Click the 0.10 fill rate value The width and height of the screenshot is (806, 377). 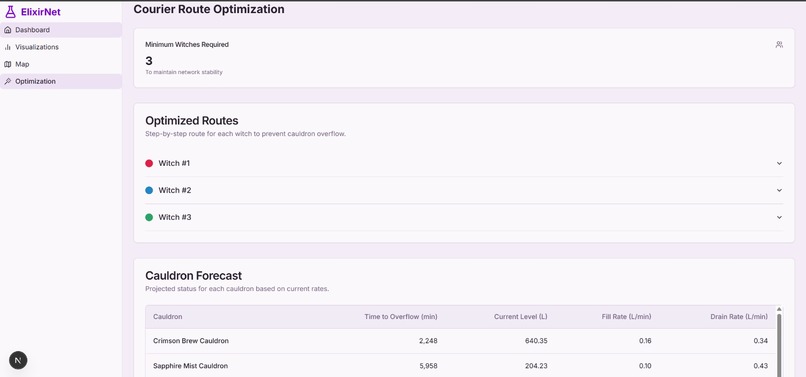tap(645, 366)
